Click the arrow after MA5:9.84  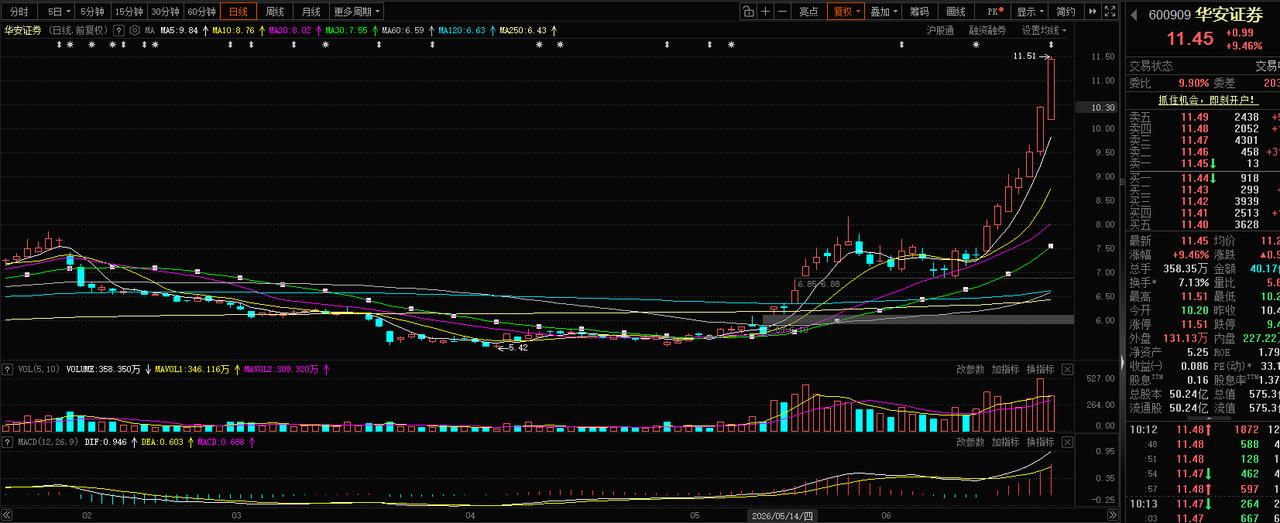click(204, 30)
